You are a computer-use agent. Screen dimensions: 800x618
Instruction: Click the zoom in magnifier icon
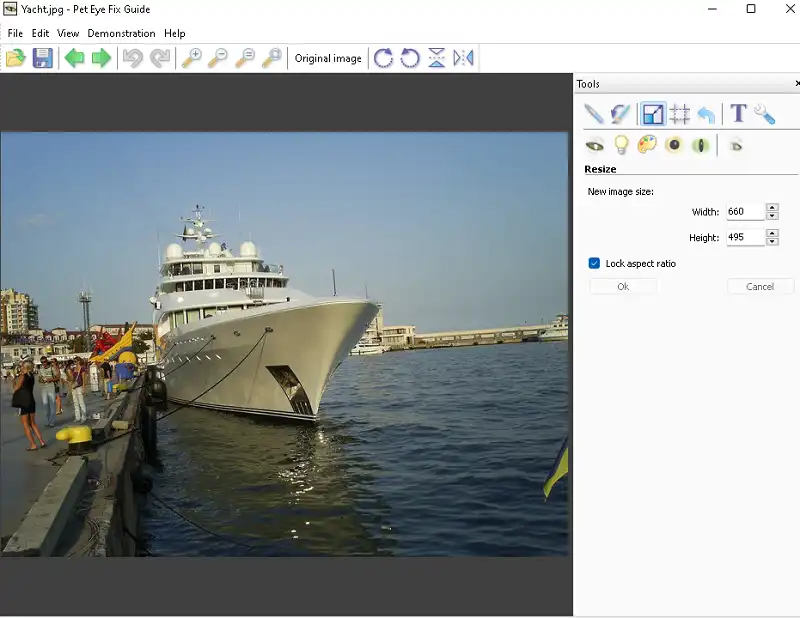coord(190,58)
